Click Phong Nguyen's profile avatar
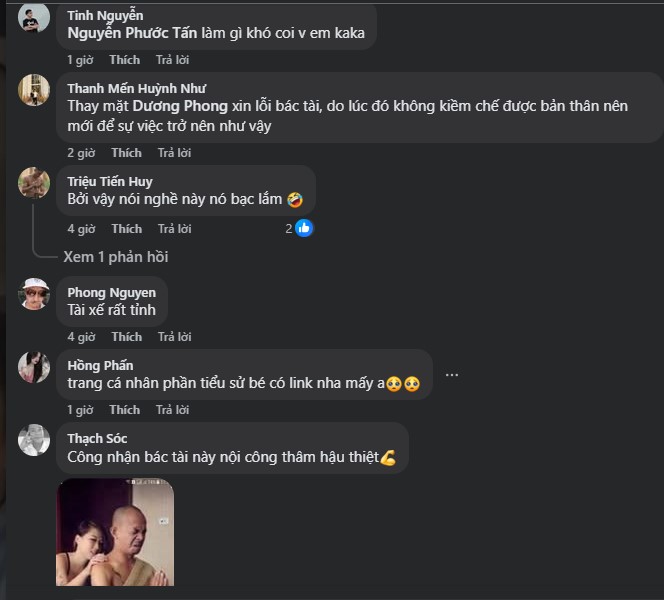The image size is (664, 600). click(x=34, y=293)
